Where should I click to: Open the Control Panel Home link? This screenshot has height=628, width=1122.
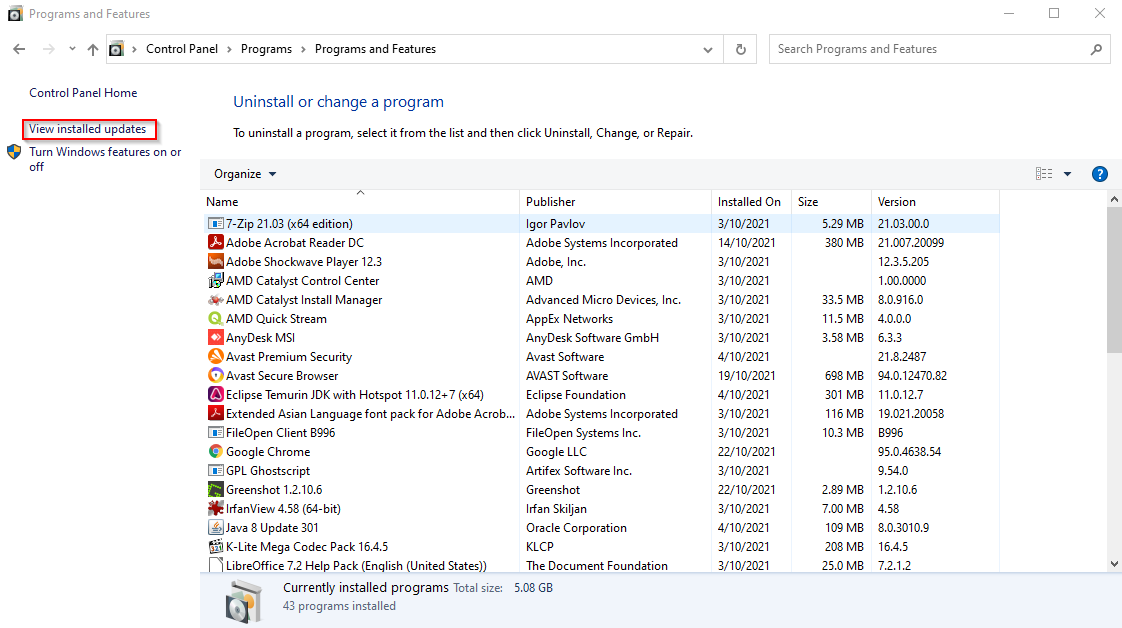point(83,93)
